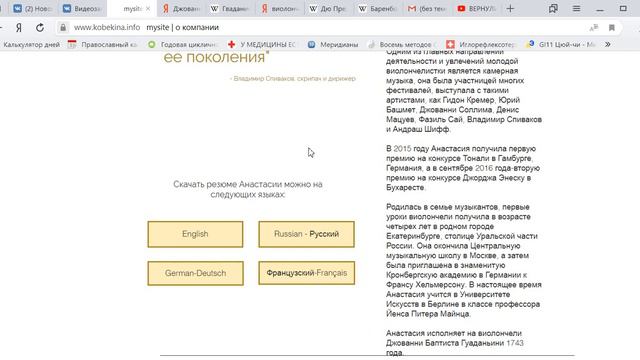Open the Yandex browser hamburger menu
The image size is (640, 360).
point(576,8)
